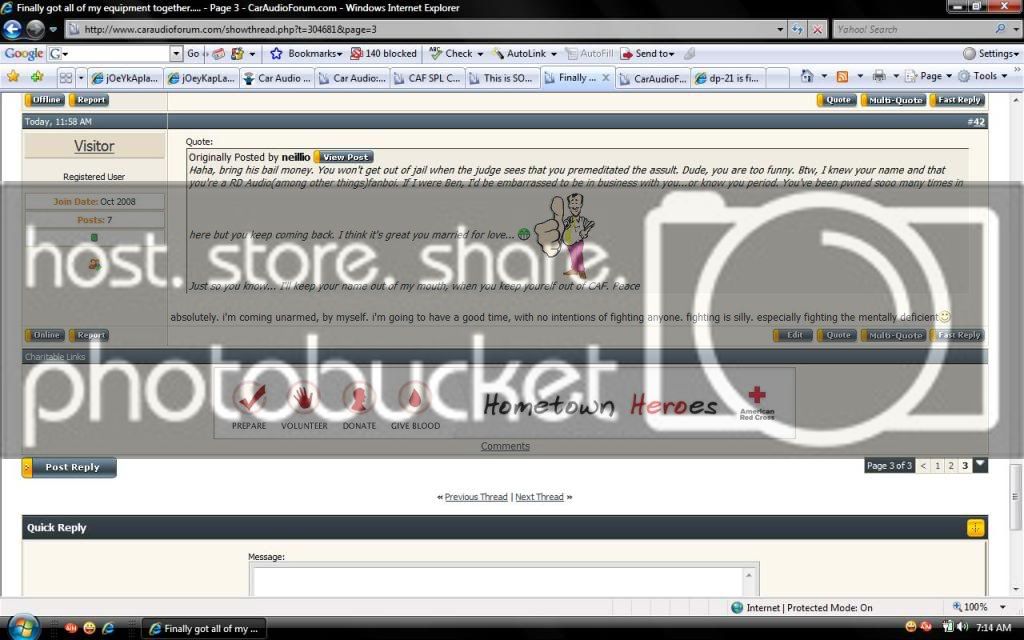Click Multi-Quote button on post #42
Image resolution: width=1024 pixels, height=640 pixels.
[893, 335]
